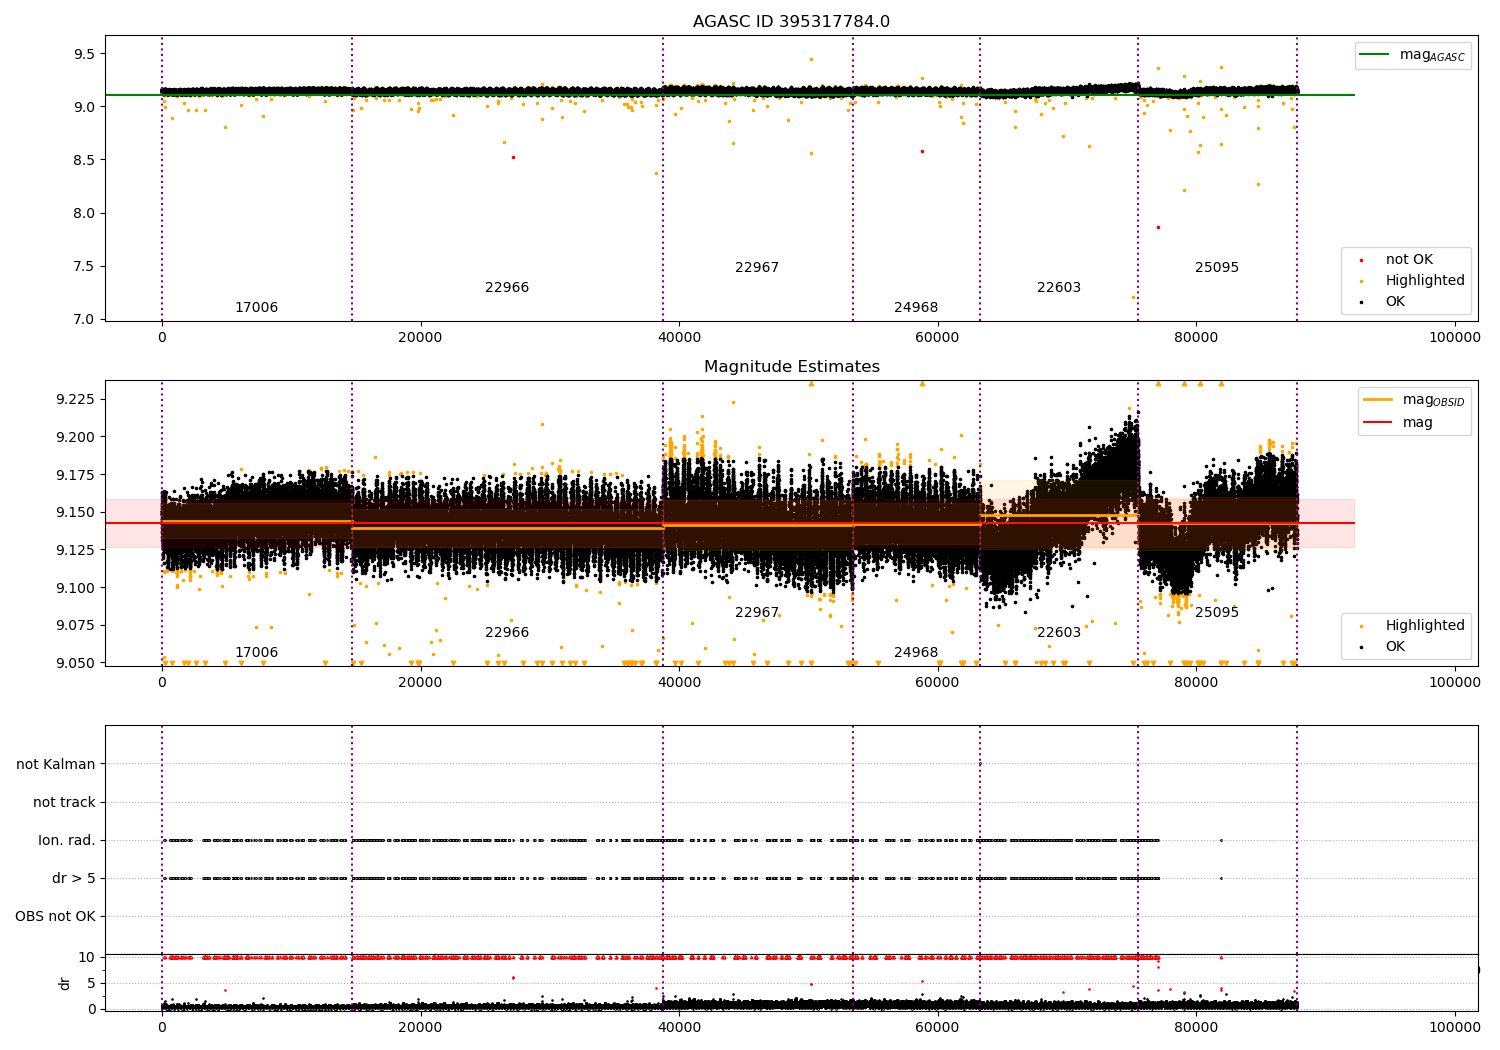Click OBSID label 24968 in the top plot
Screen dimensions: 1500x1050
click(x=916, y=308)
